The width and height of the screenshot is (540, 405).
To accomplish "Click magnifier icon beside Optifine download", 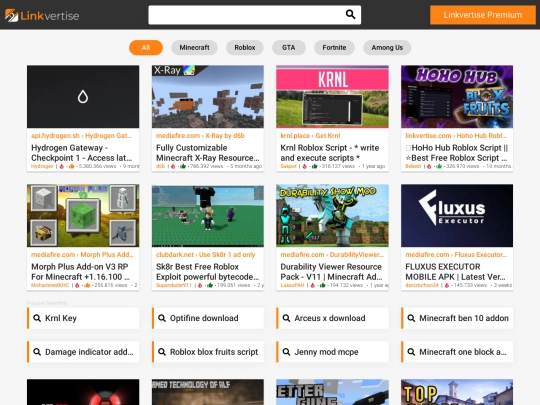I will coord(162,318).
